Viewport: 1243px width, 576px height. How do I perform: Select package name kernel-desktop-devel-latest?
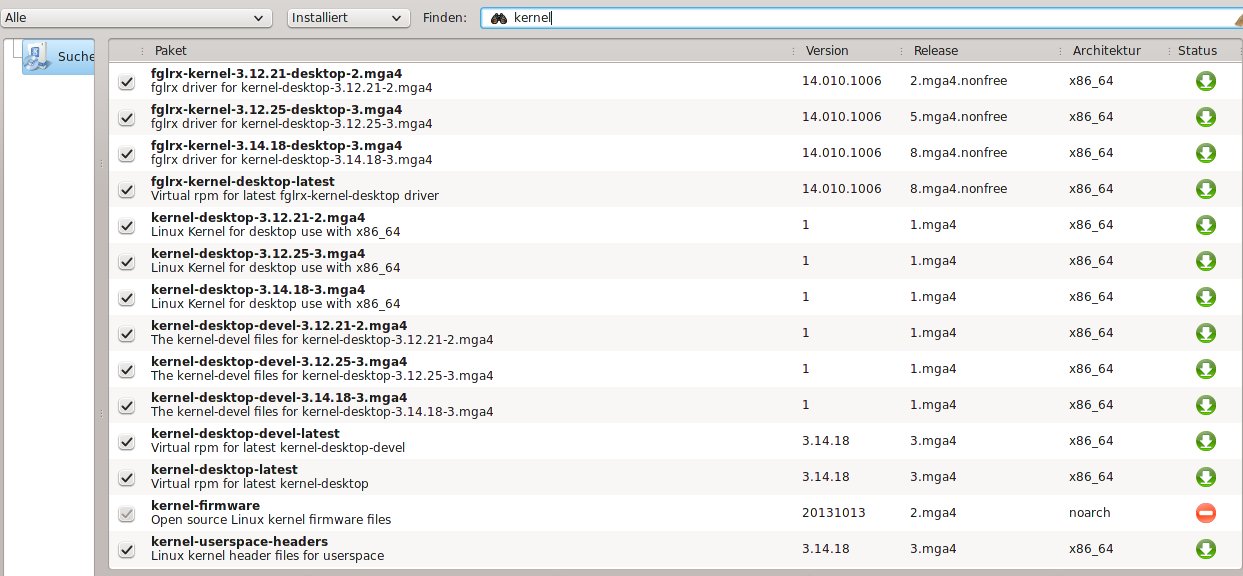coord(245,434)
